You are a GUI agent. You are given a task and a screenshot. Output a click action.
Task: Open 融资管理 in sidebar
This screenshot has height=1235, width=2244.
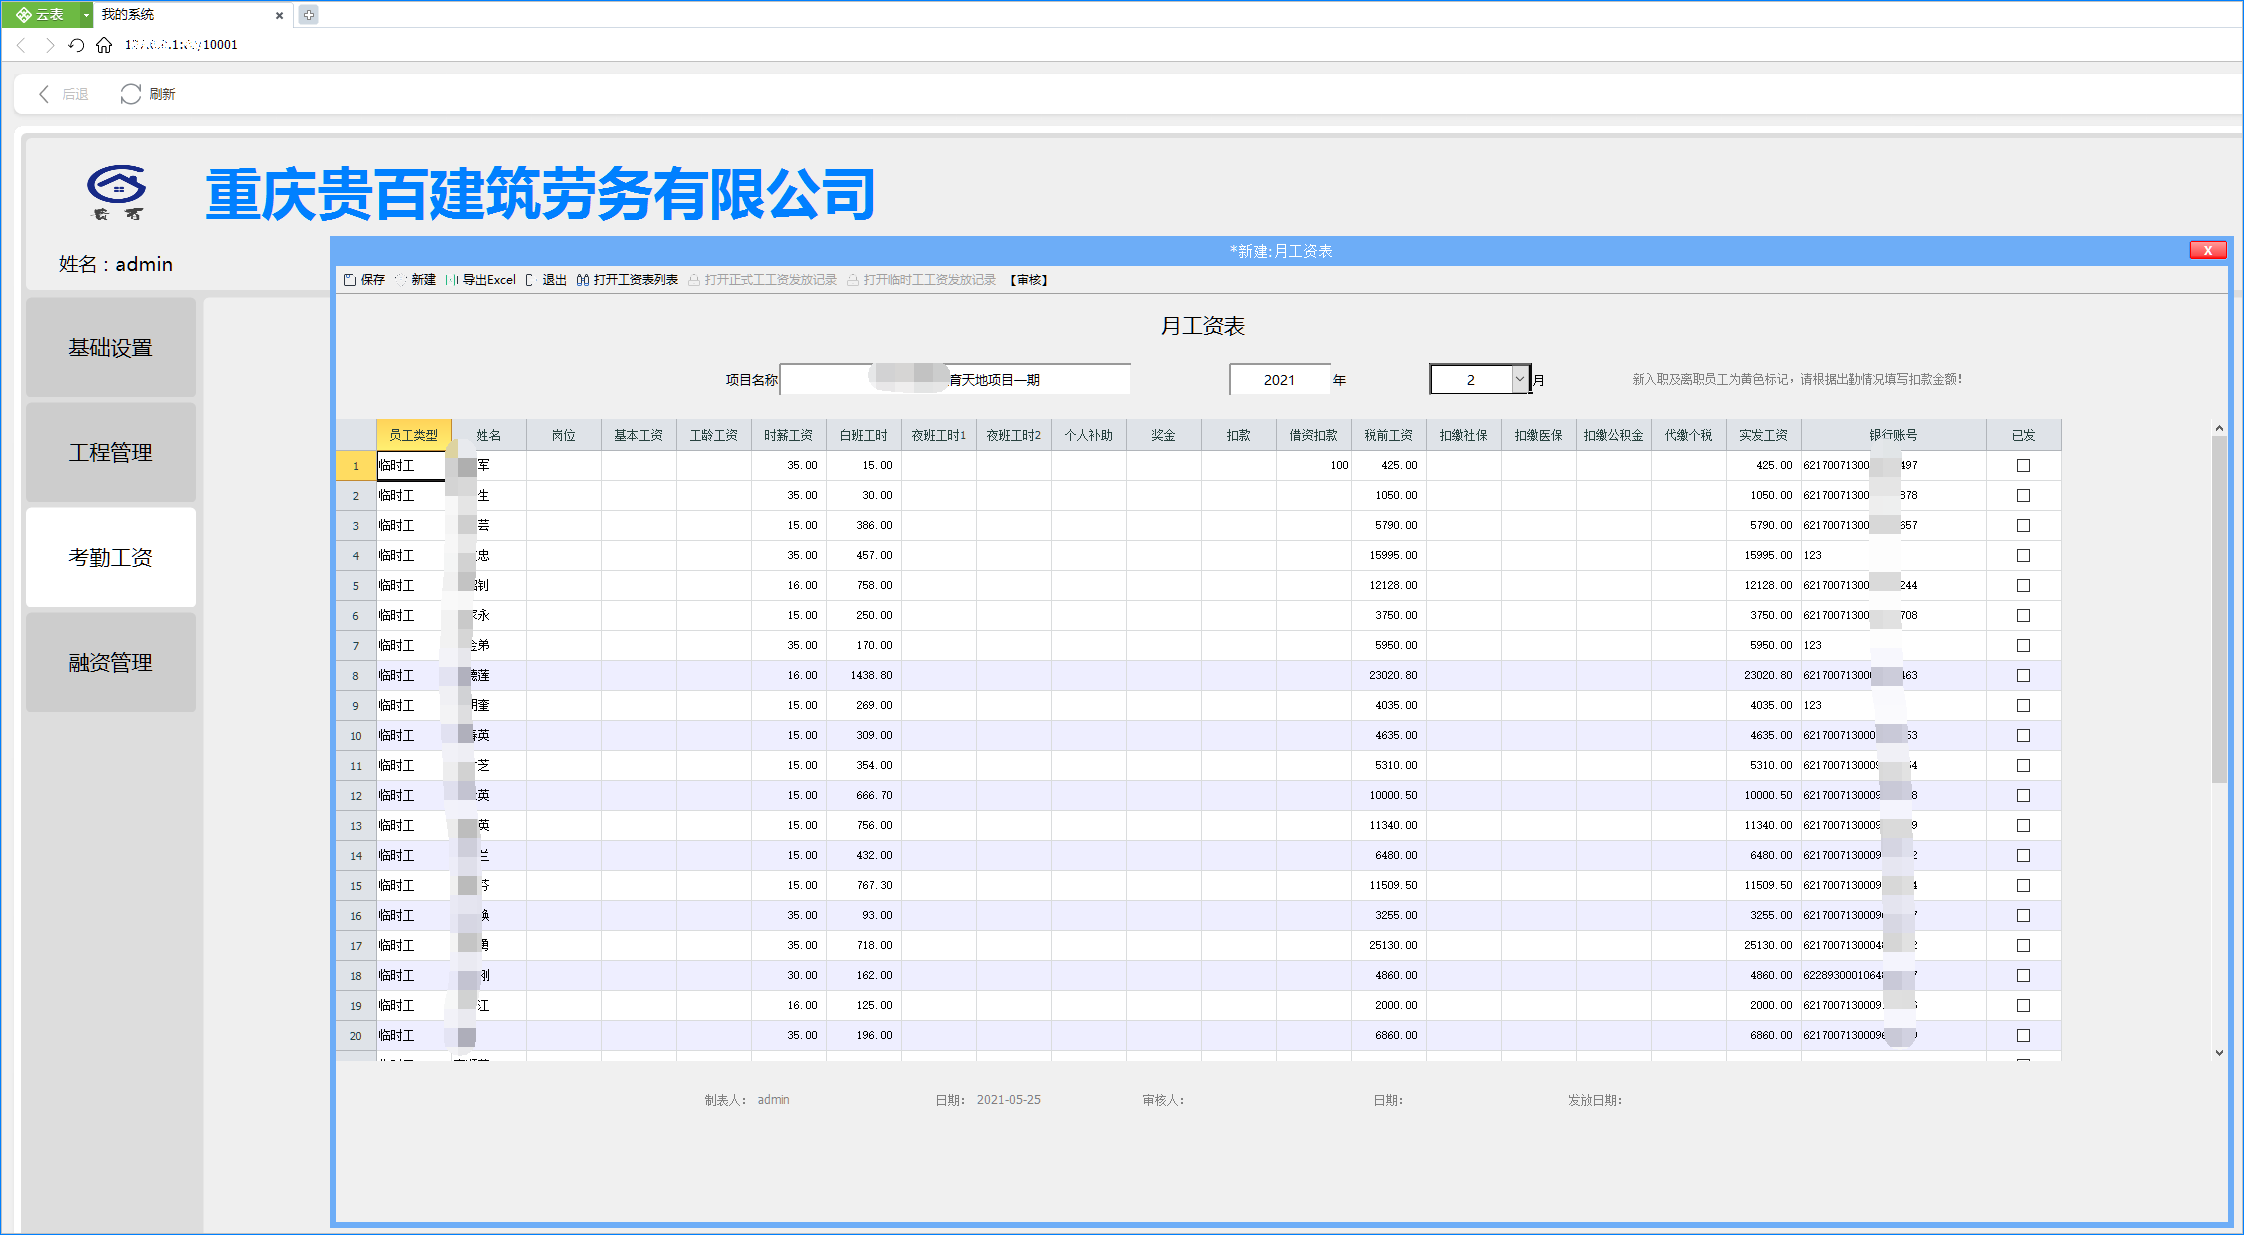[111, 662]
